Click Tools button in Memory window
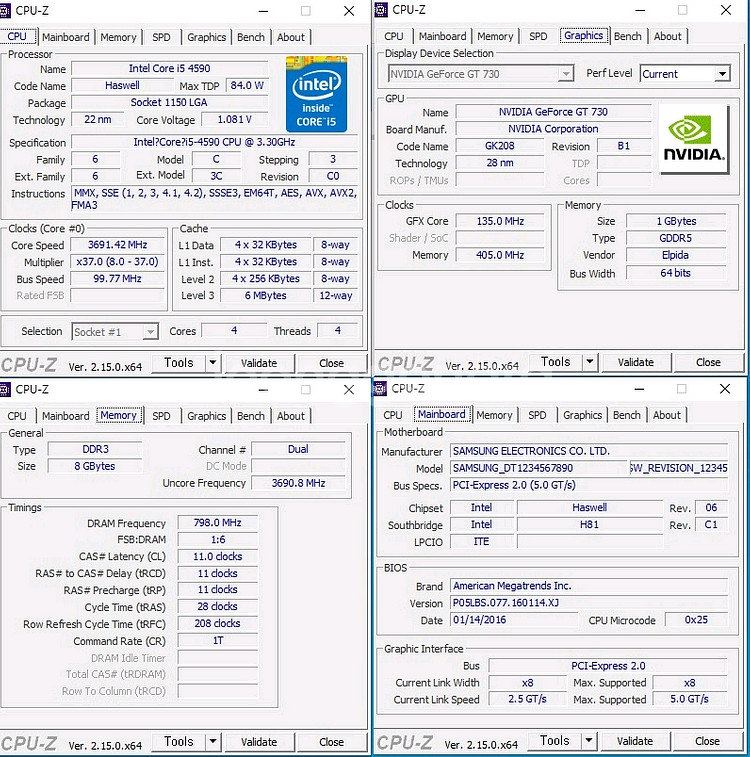The width and height of the screenshot is (750, 757). (x=179, y=741)
